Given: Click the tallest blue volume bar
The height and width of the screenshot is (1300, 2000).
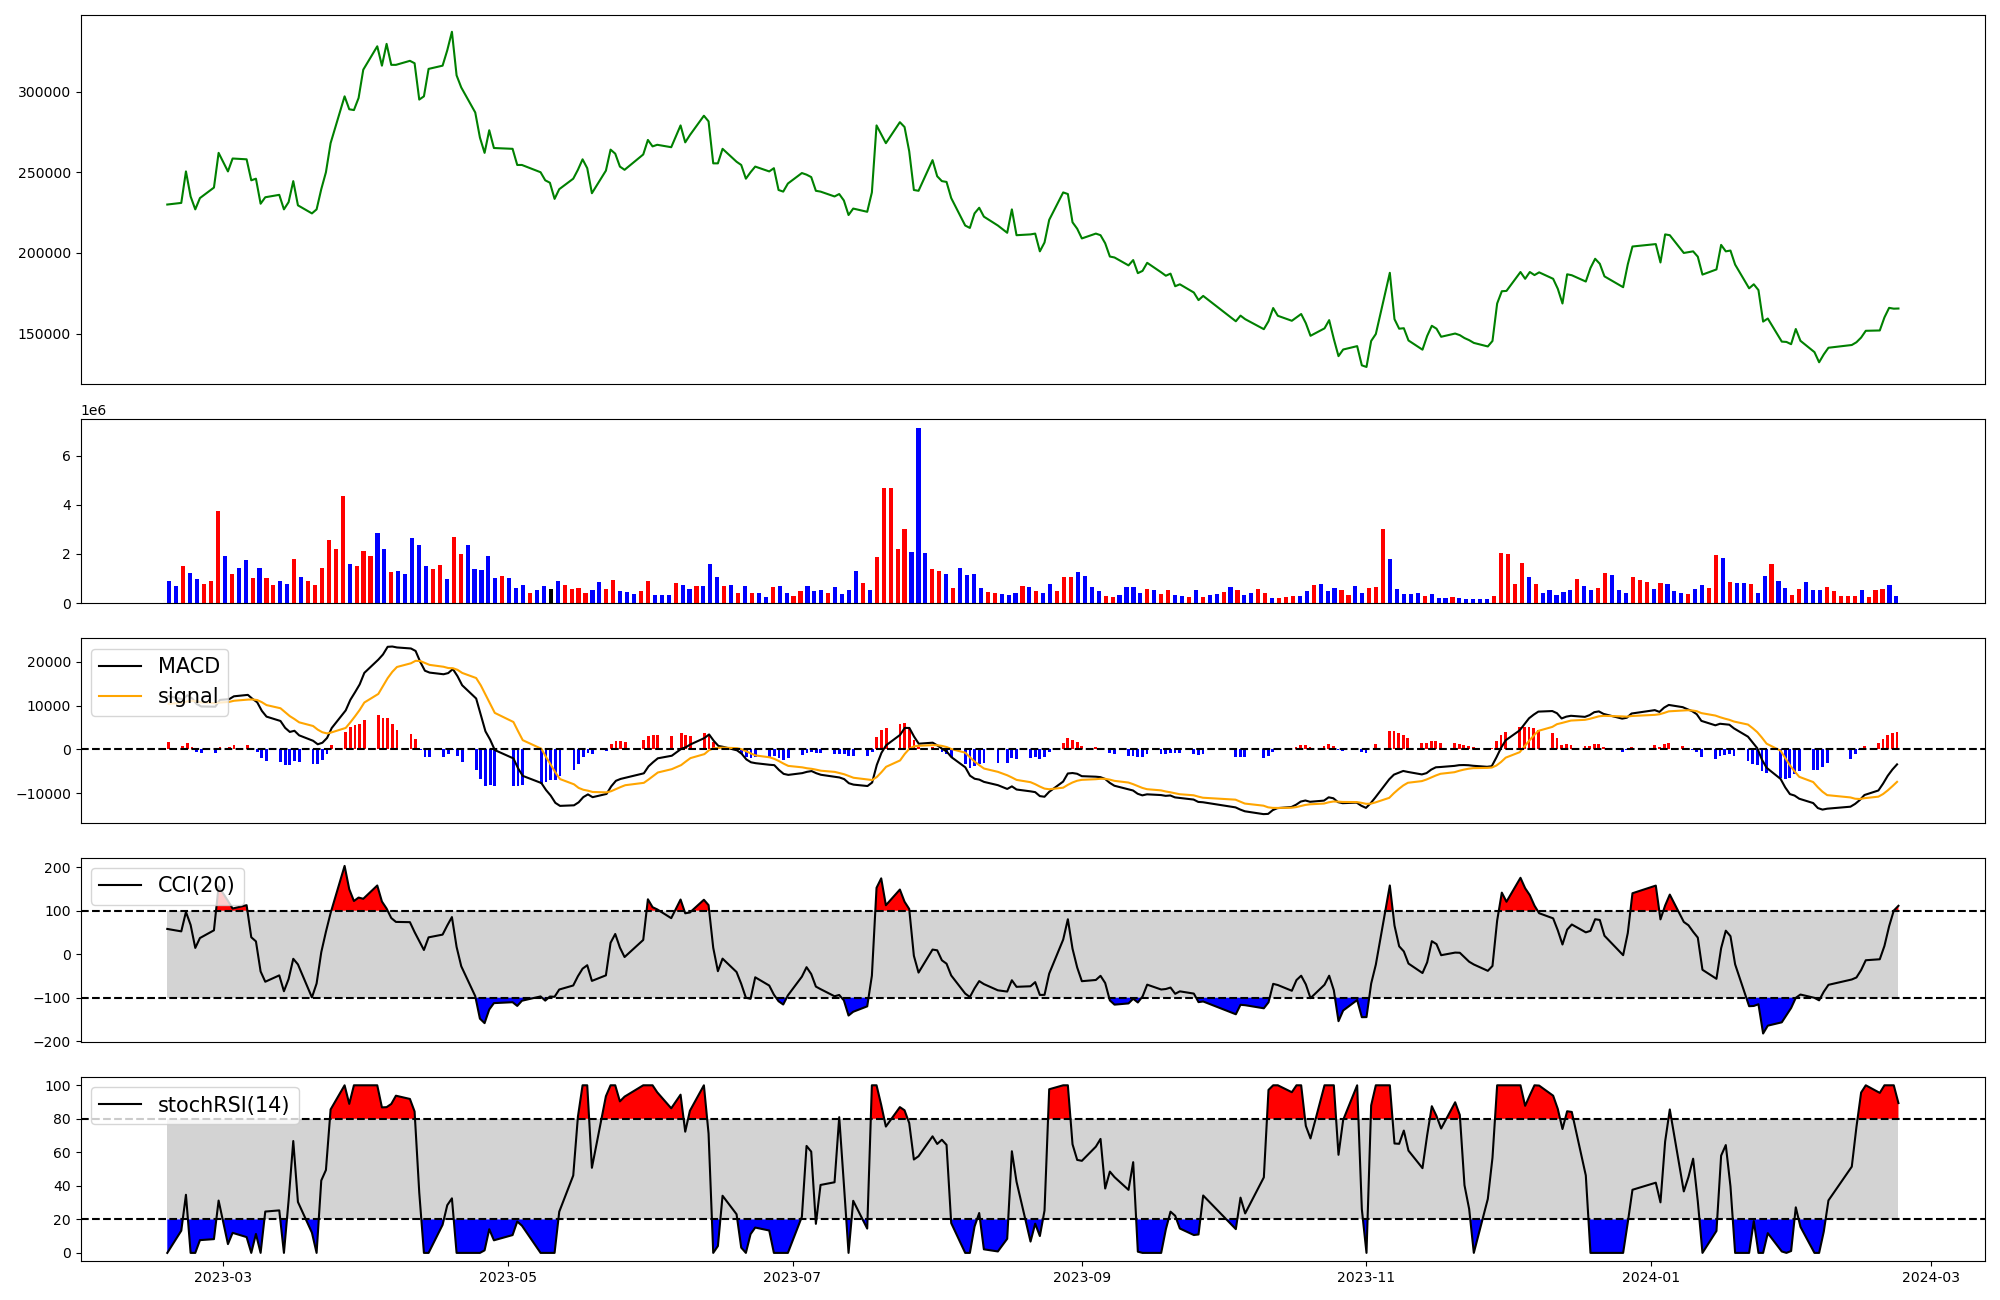Looking at the screenshot, I should [x=918, y=515].
